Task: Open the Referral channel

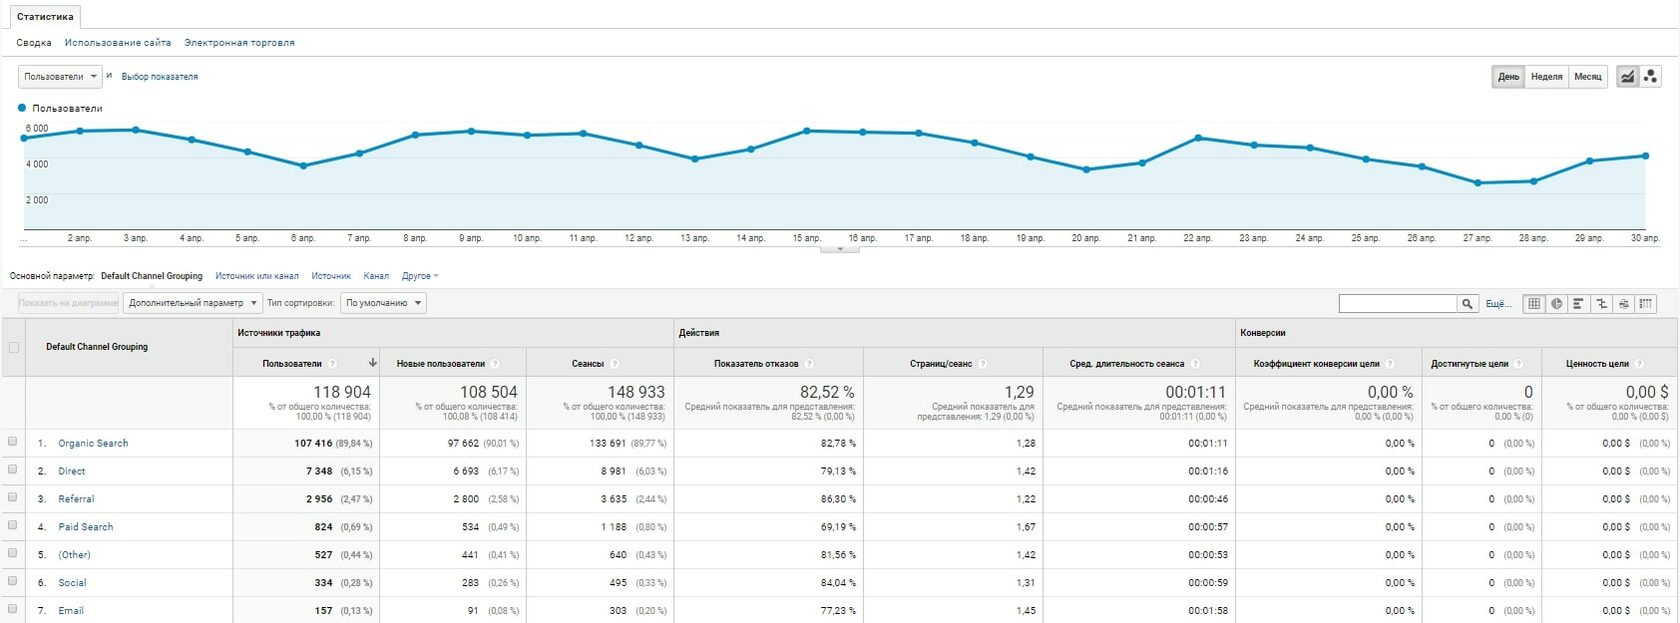Action: [76, 499]
